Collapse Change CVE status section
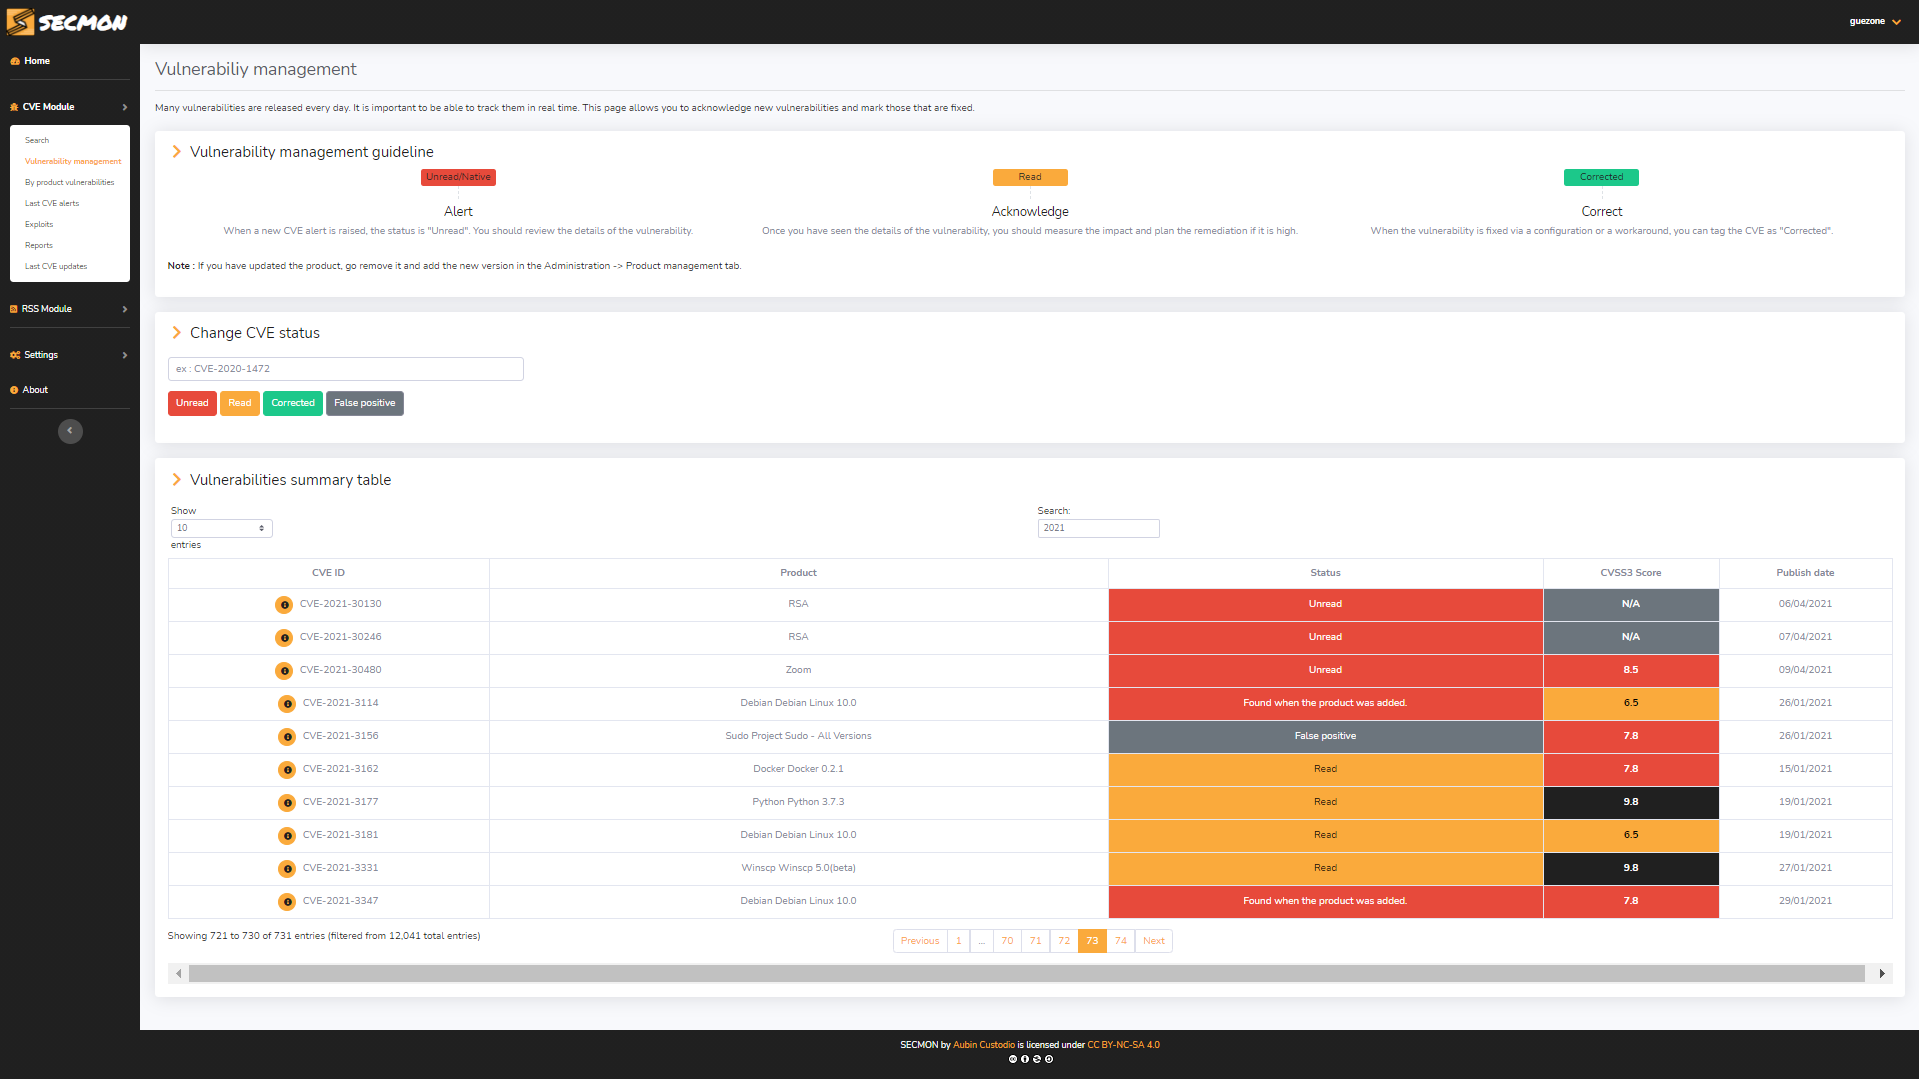Screen dimensions: 1919x1079 177,333
